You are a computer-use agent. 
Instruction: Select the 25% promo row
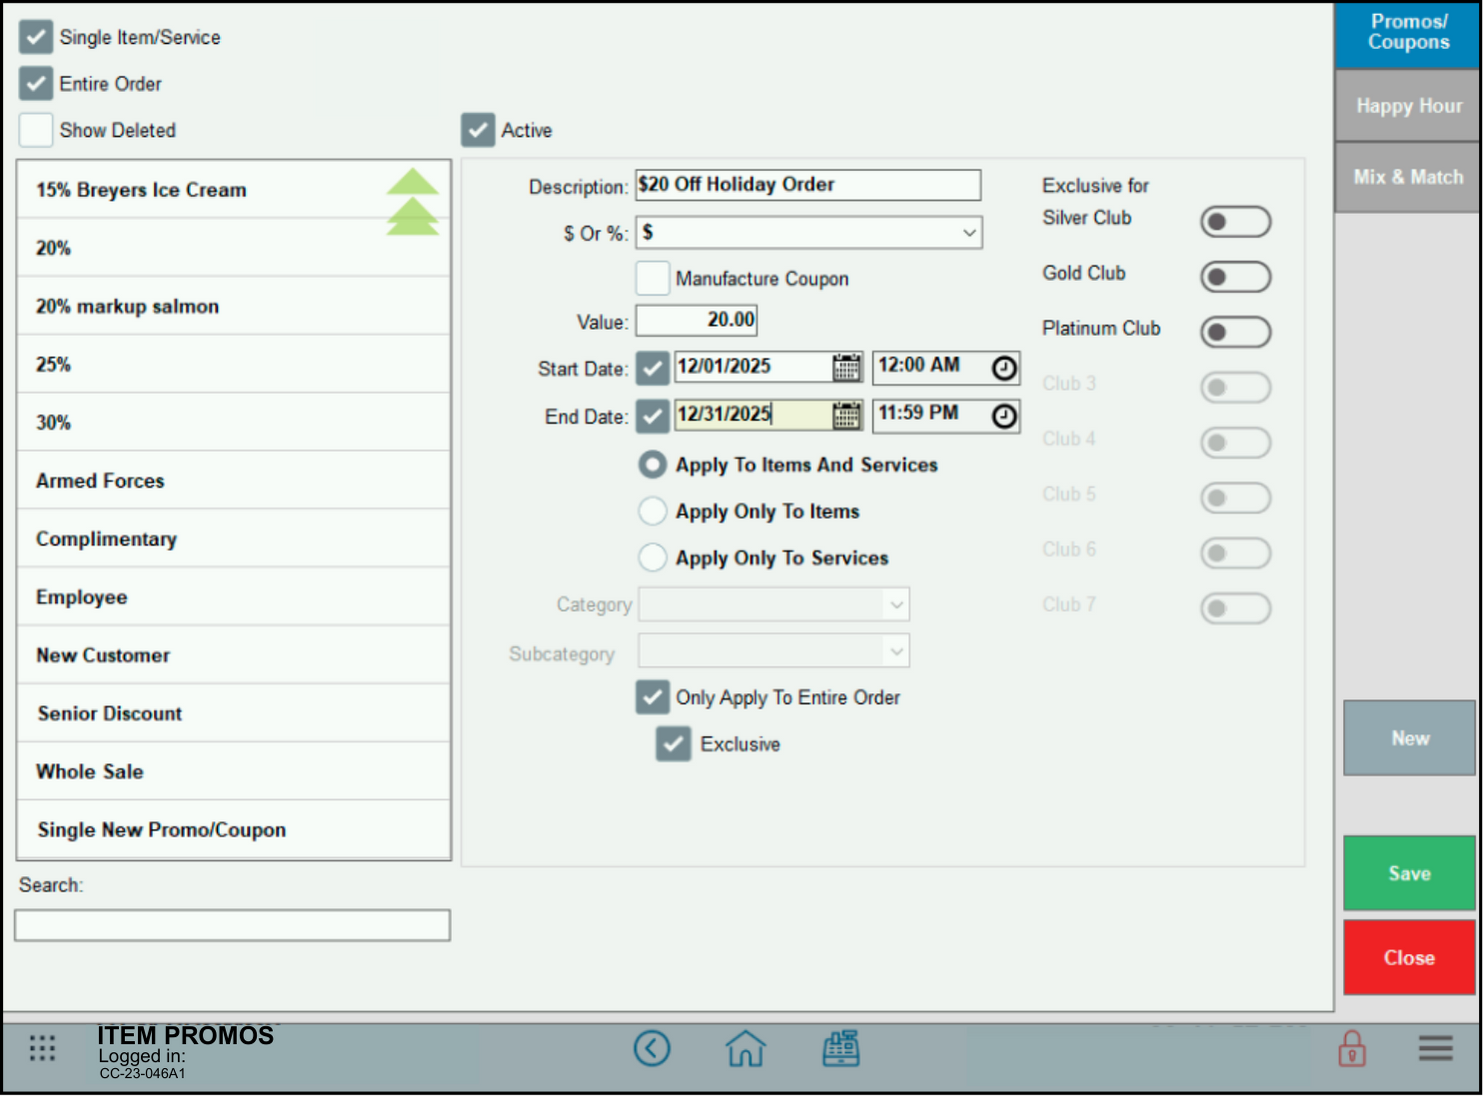pos(233,364)
